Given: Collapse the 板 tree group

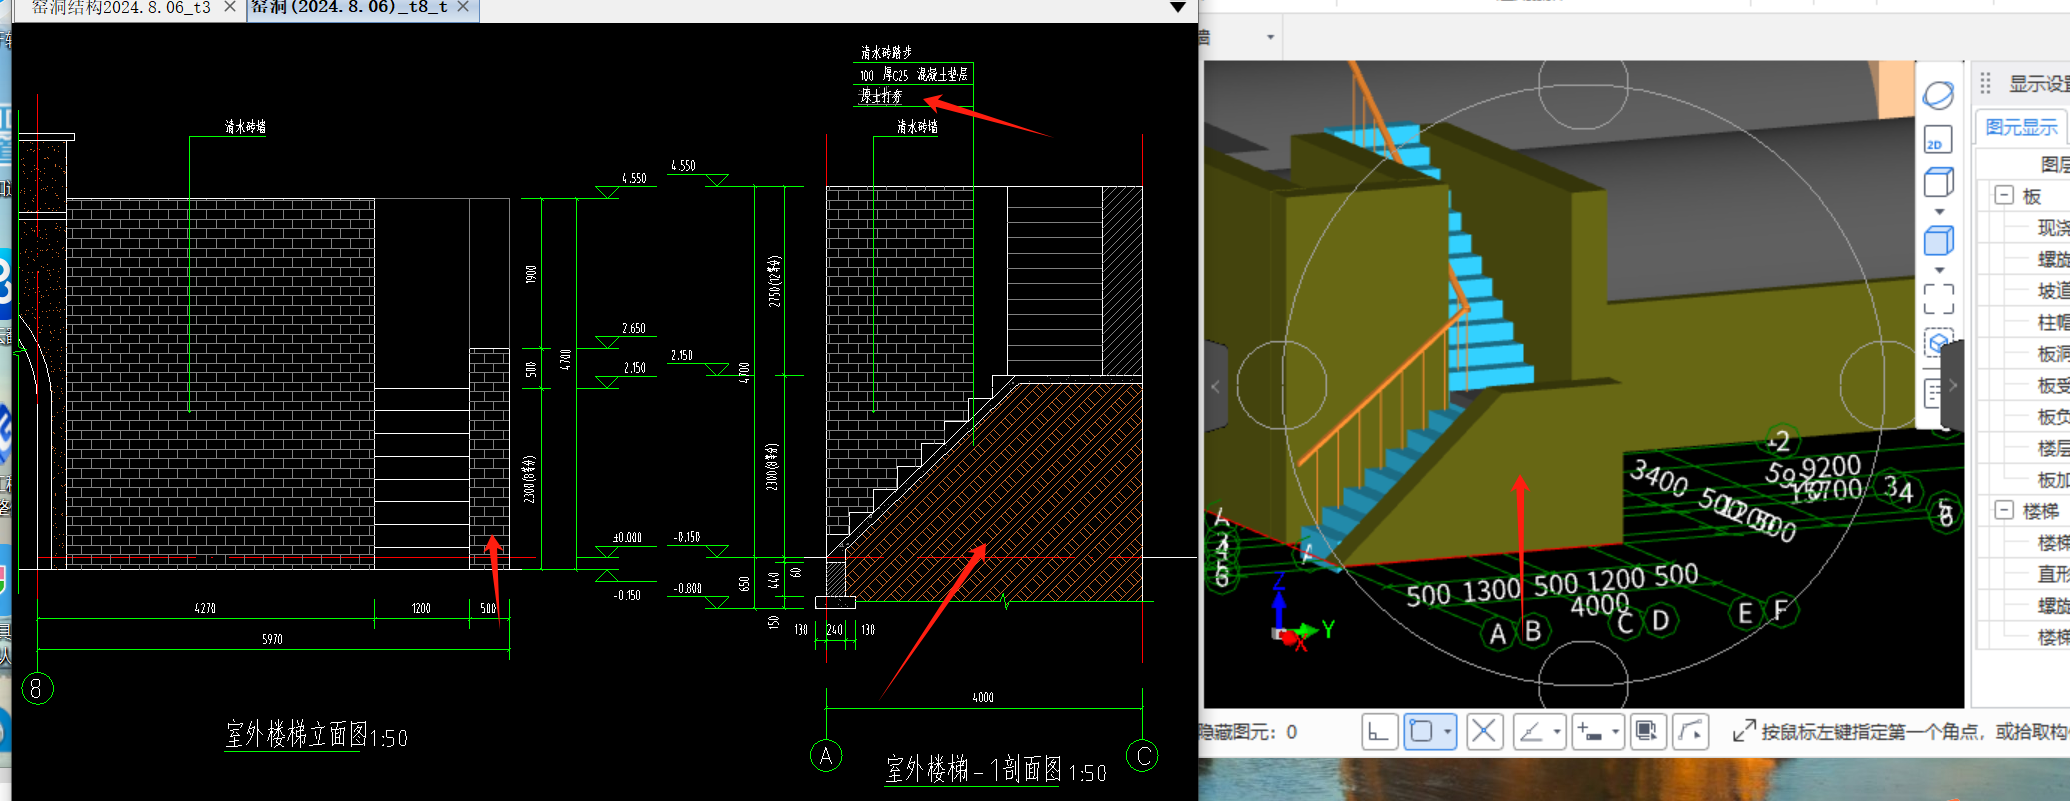Looking at the screenshot, I should coord(2004,195).
